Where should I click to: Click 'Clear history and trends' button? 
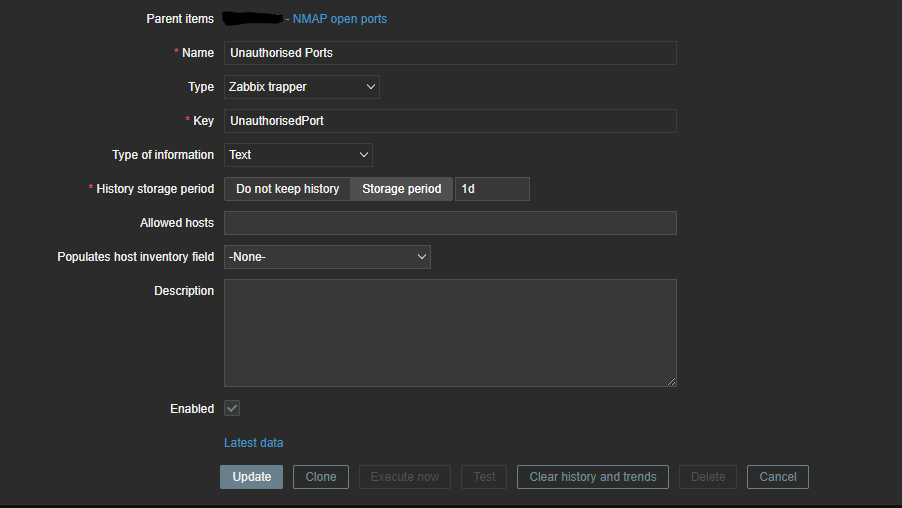pos(593,477)
